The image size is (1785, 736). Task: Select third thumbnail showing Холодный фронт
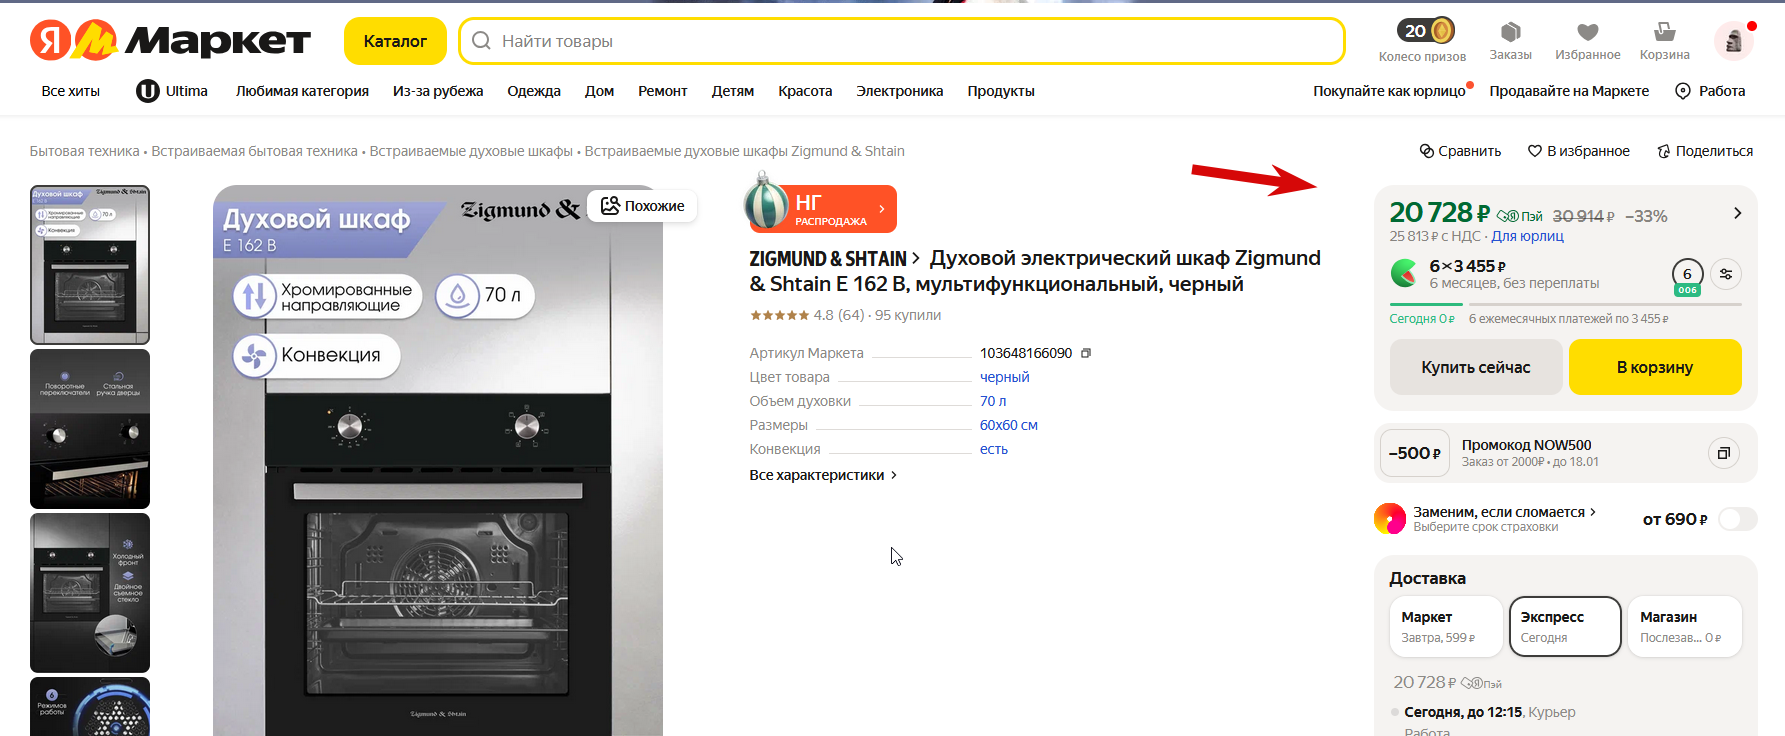coord(90,593)
